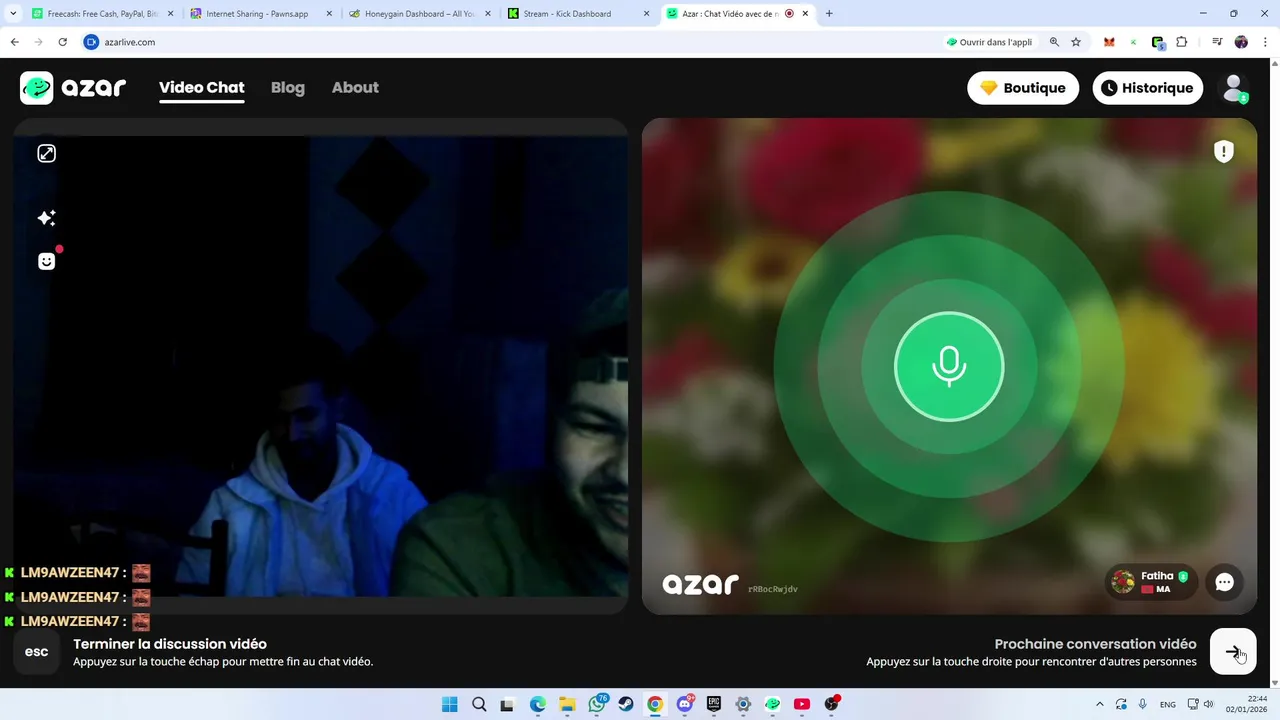
Task: Click Terminer la discussion vidéo text
Action: tap(170, 644)
